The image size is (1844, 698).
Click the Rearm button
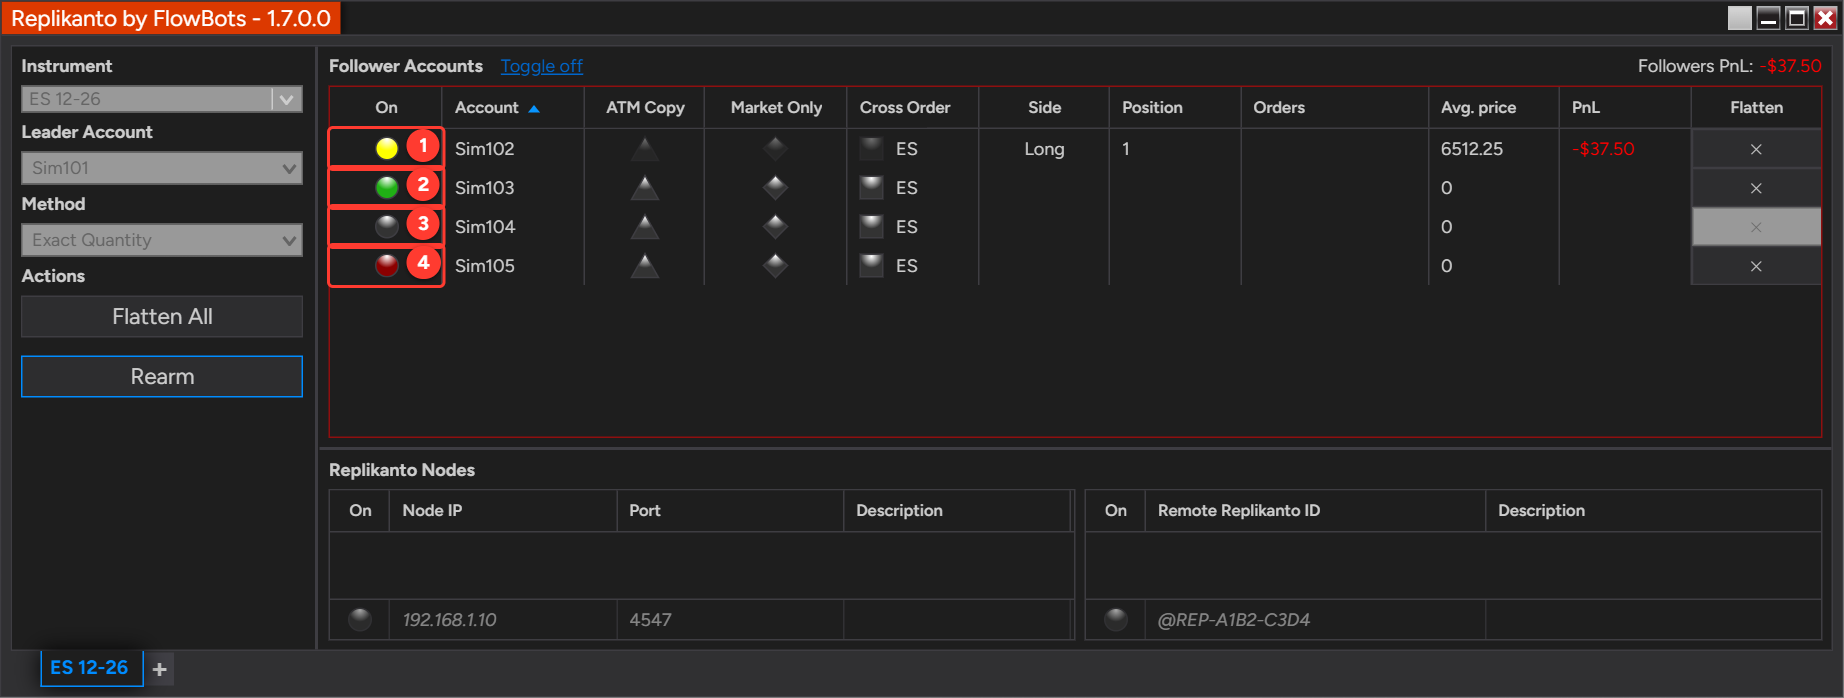pyautogui.click(x=162, y=377)
